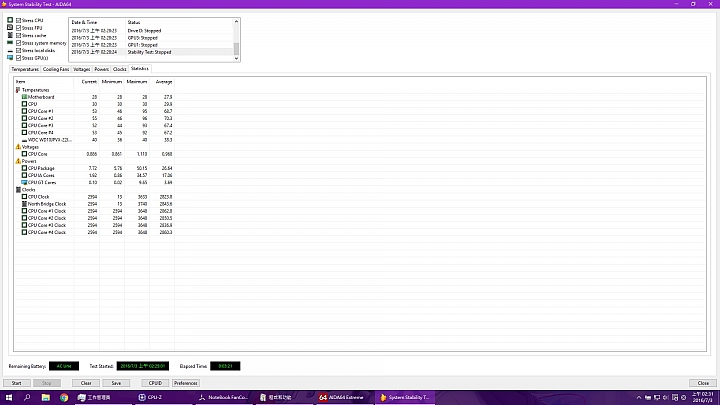Click the Minimum column header

[112, 82]
